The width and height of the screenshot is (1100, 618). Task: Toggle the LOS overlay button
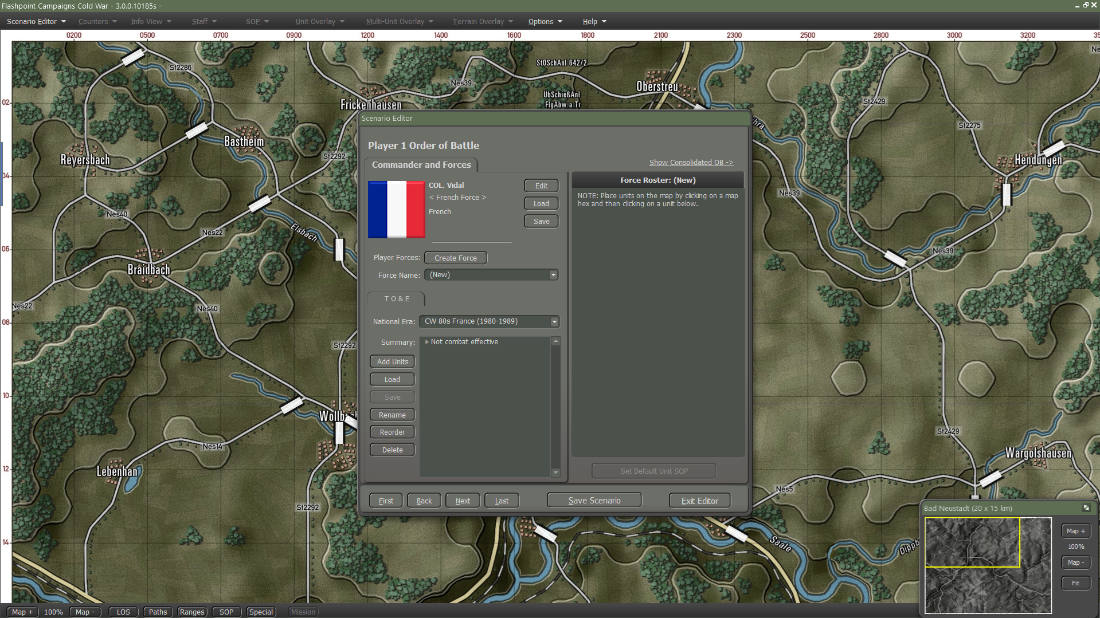click(123, 612)
